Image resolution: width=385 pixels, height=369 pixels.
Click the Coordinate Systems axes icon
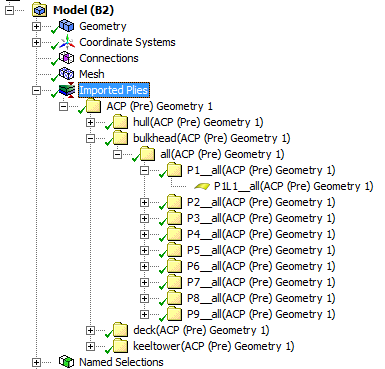click(x=66, y=42)
